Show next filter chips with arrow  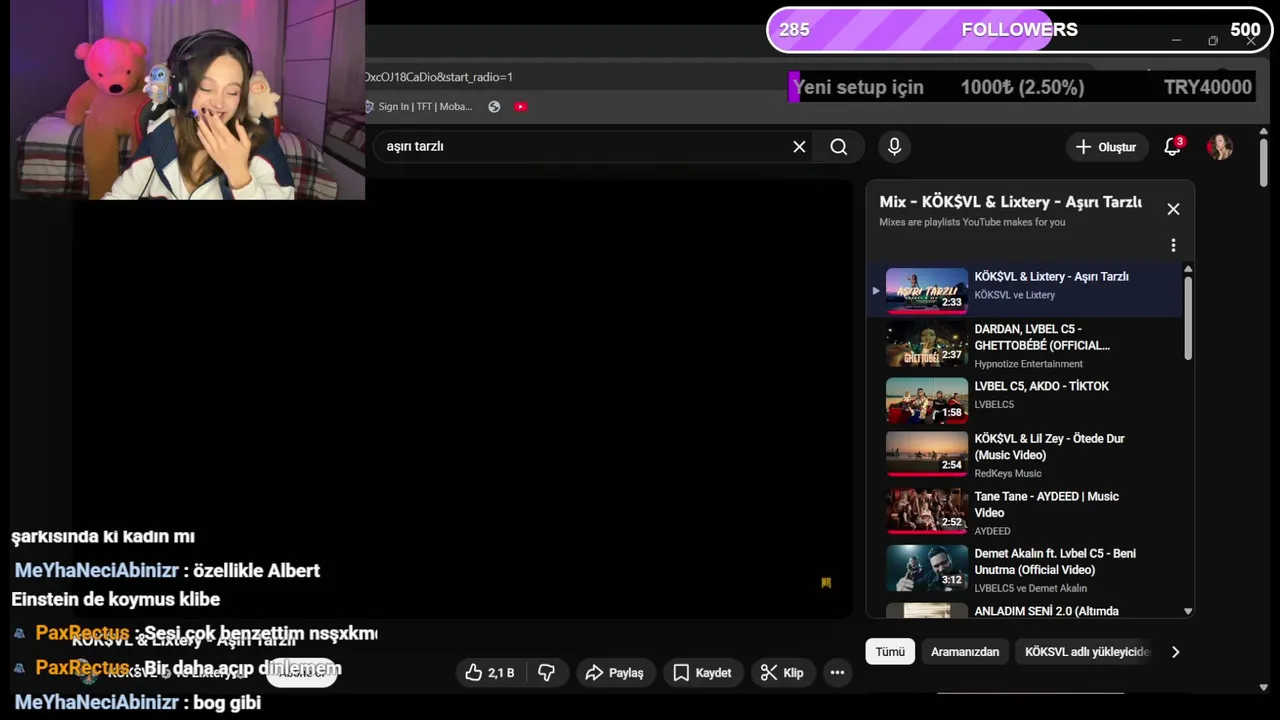click(x=1175, y=652)
